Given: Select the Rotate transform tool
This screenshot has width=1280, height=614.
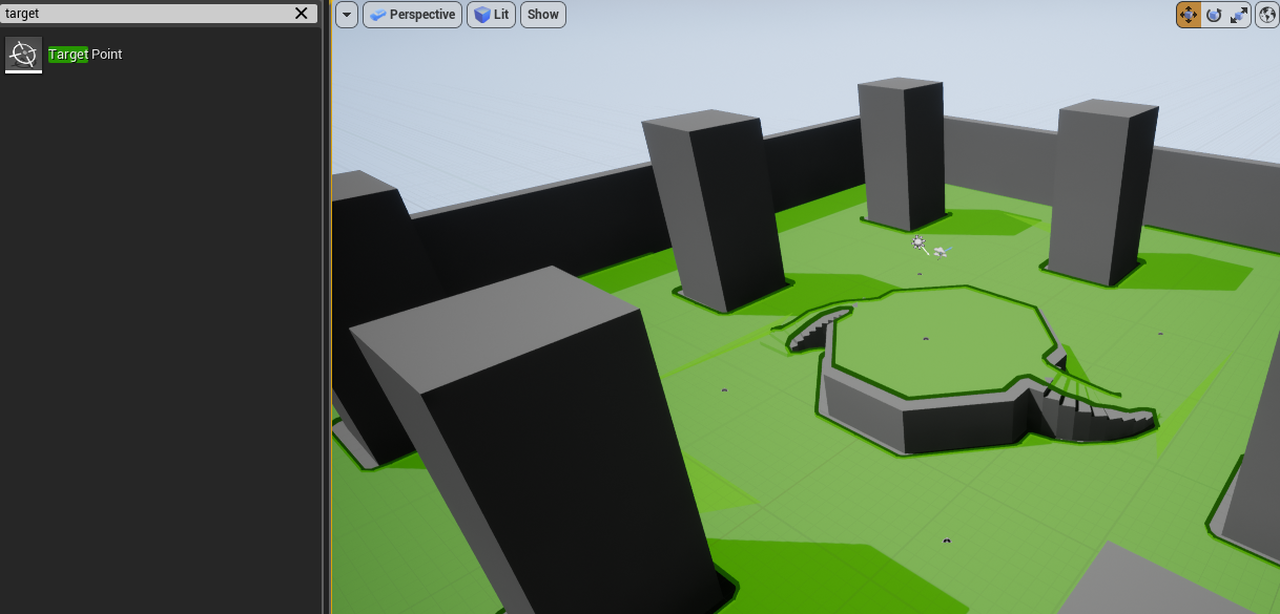Looking at the screenshot, I should tap(1214, 15).
